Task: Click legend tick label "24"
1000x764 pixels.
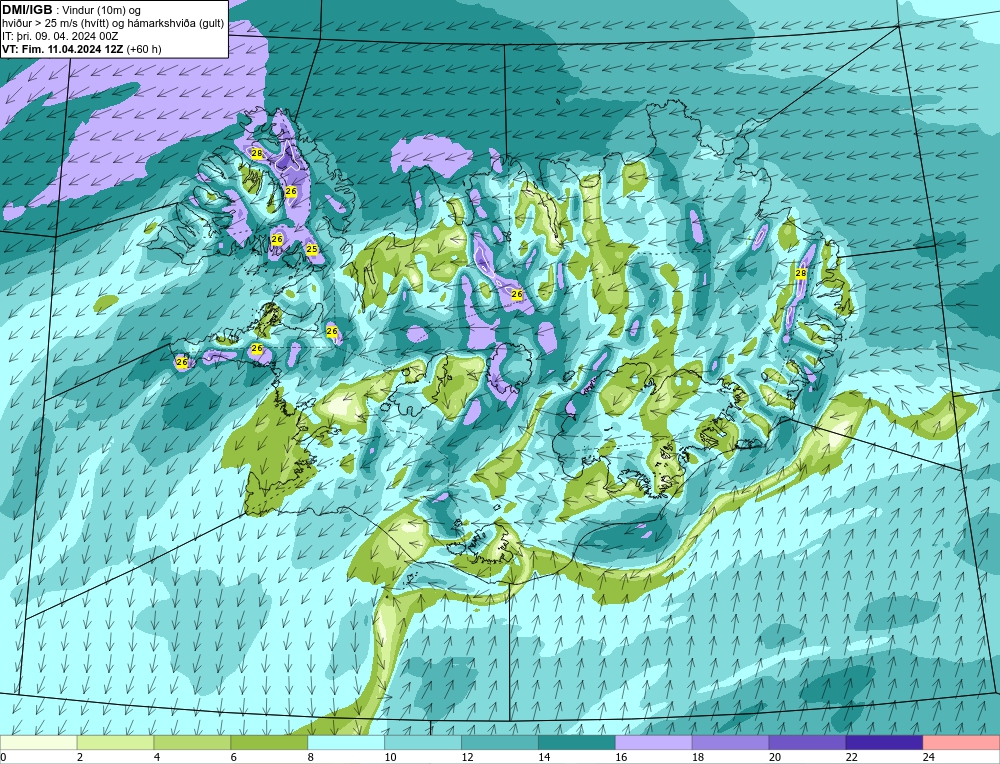Action: (x=929, y=757)
